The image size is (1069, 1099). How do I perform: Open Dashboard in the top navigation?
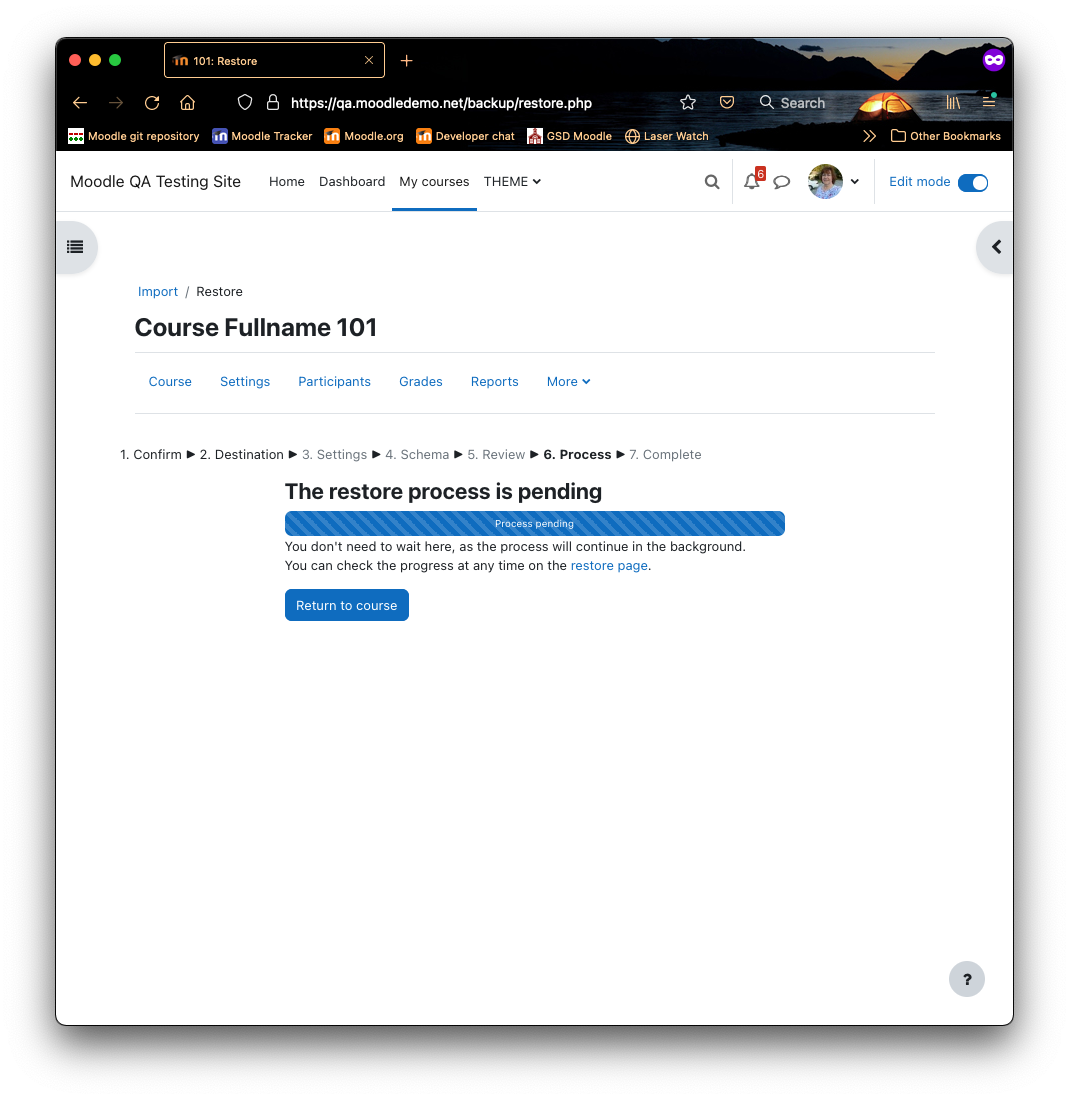352,182
